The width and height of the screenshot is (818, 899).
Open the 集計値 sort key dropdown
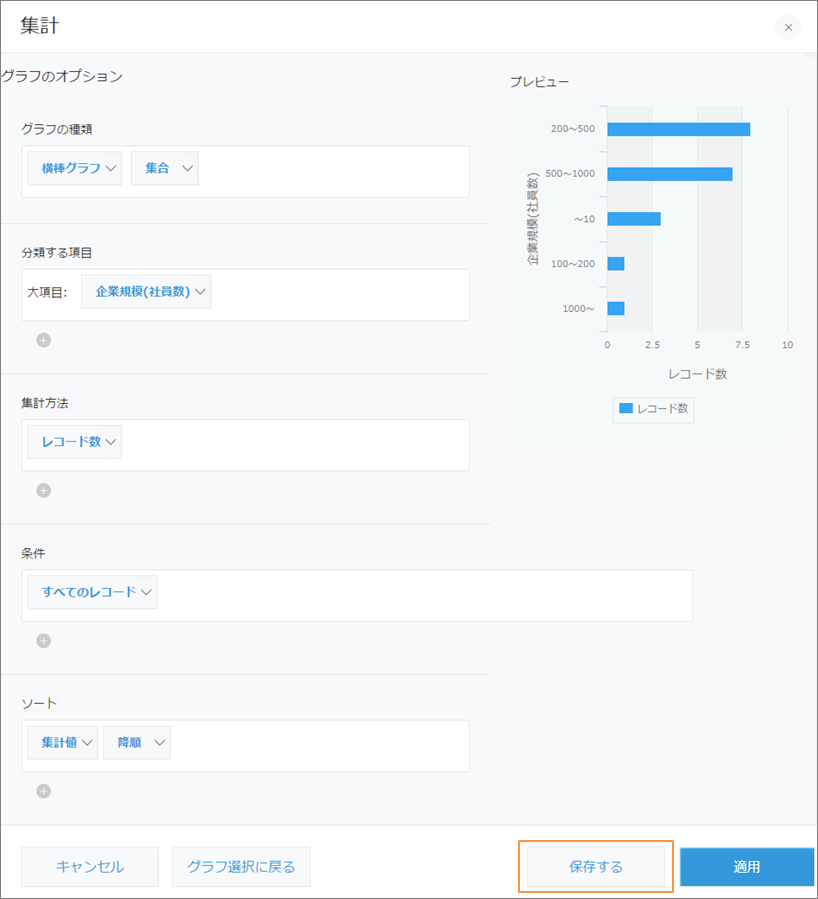62,742
